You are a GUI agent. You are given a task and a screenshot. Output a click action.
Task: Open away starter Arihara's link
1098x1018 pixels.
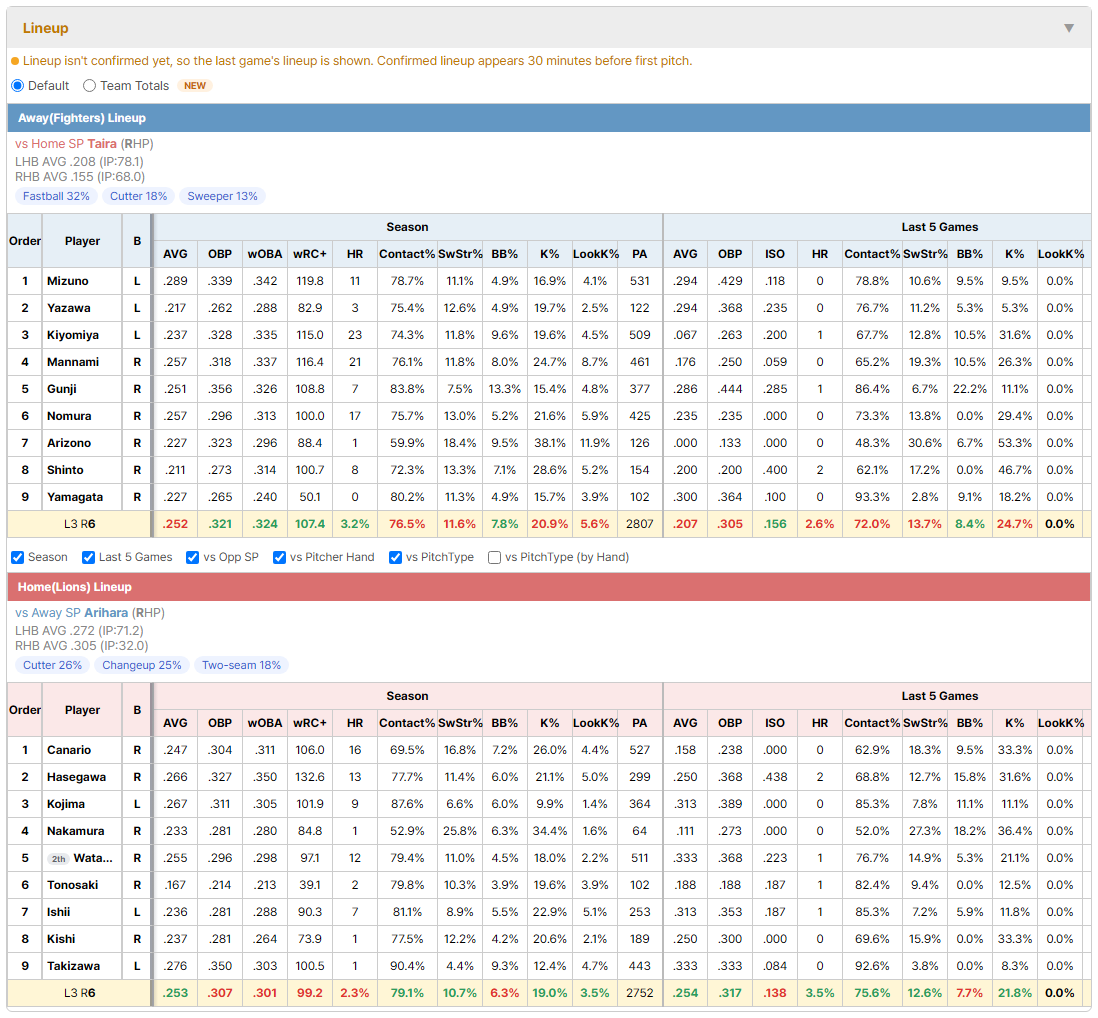(x=106, y=613)
